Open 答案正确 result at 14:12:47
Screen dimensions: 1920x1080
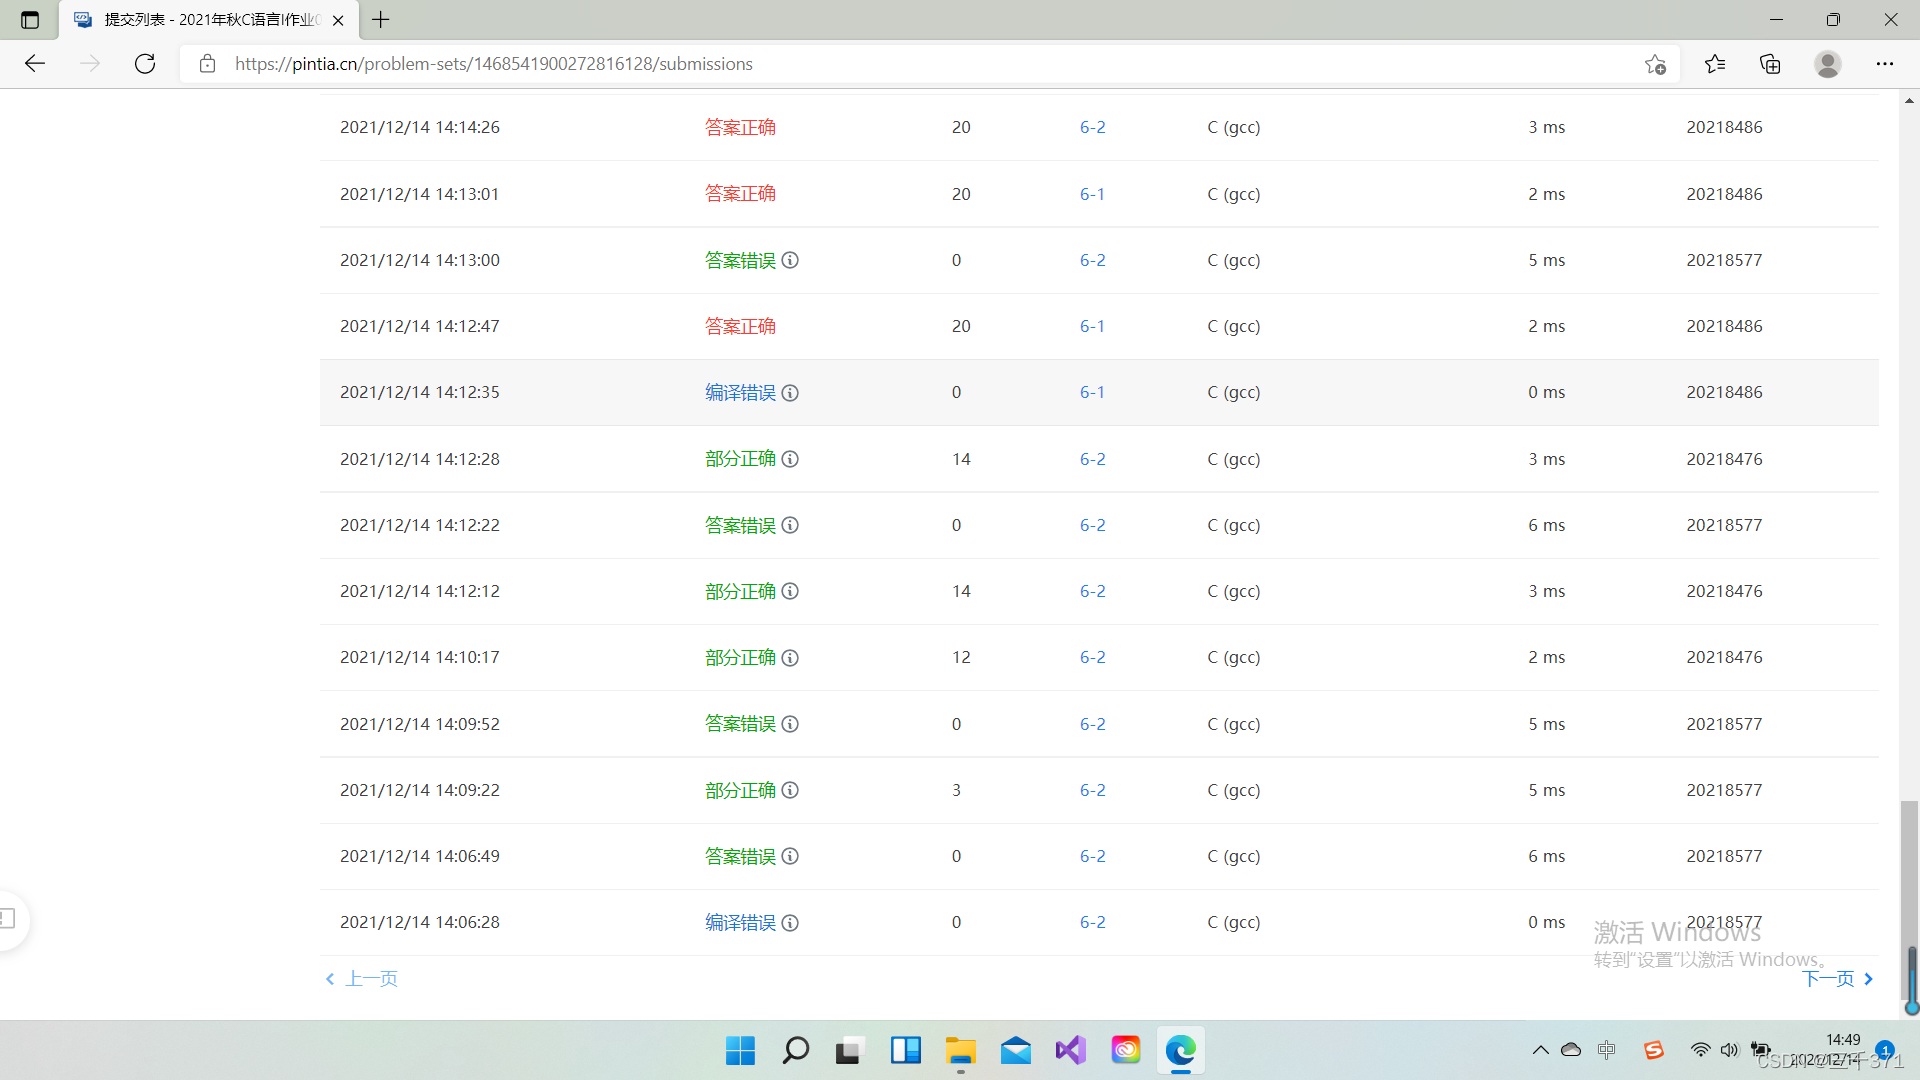point(740,326)
